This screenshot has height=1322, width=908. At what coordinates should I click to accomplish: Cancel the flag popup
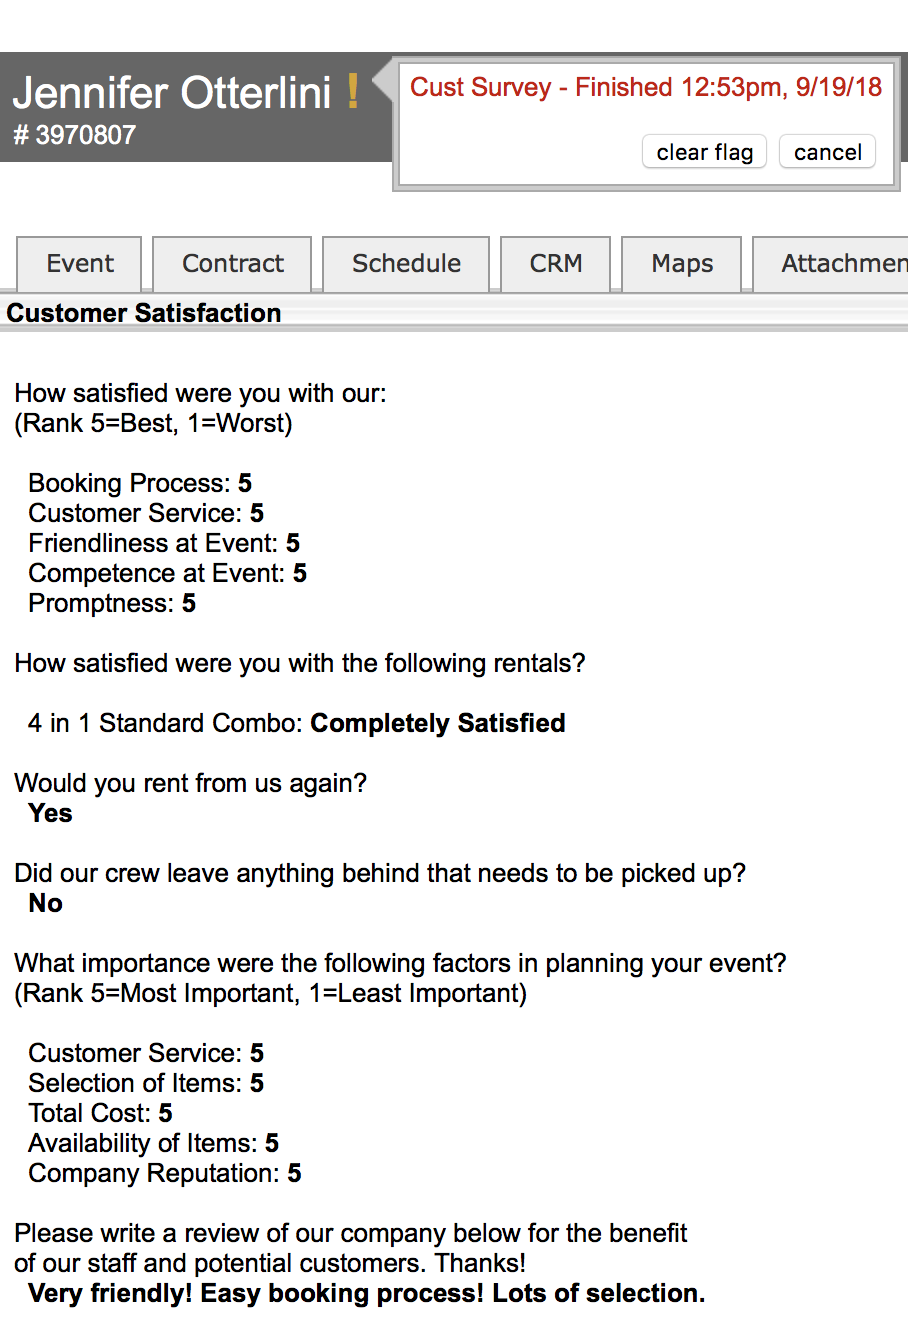(827, 152)
